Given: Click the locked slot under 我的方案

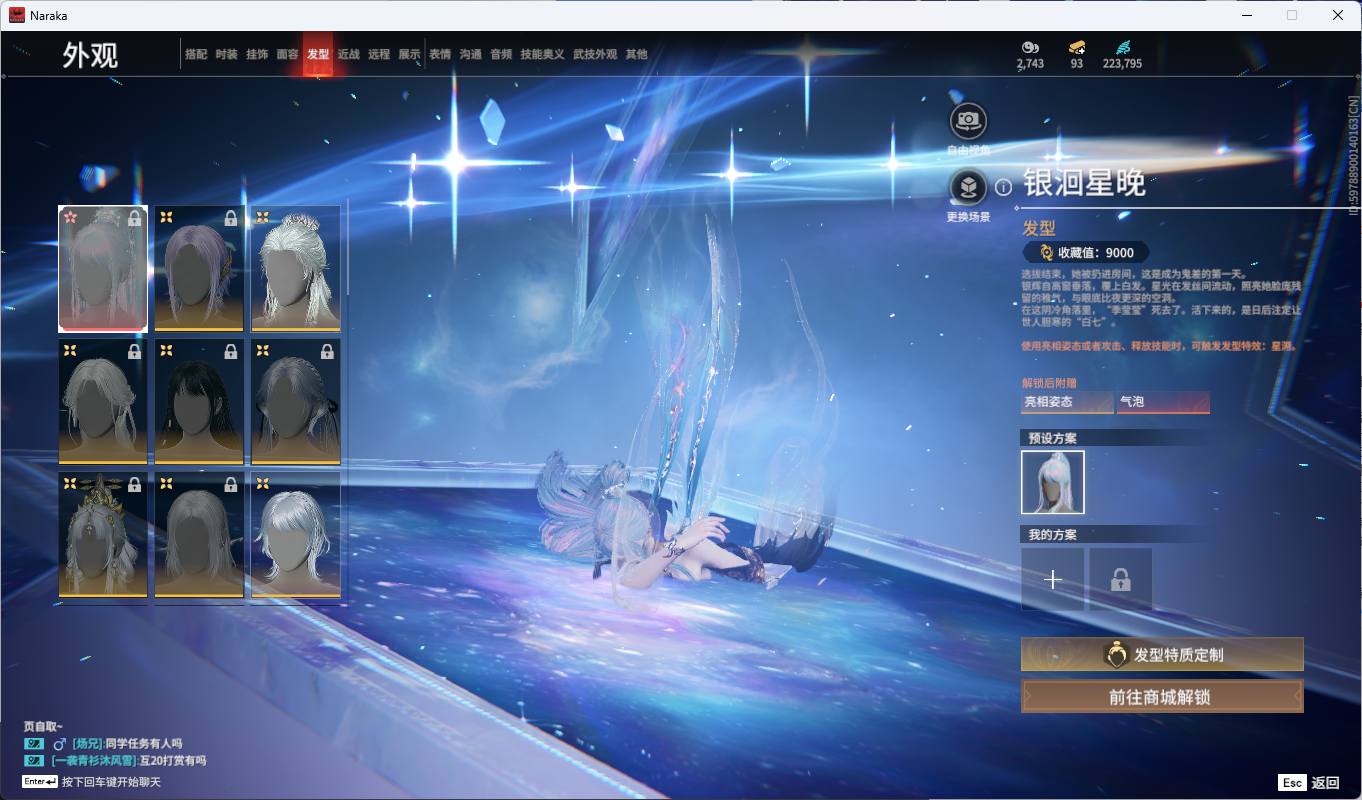Looking at the screenshot, I should tap(1120, 579).
